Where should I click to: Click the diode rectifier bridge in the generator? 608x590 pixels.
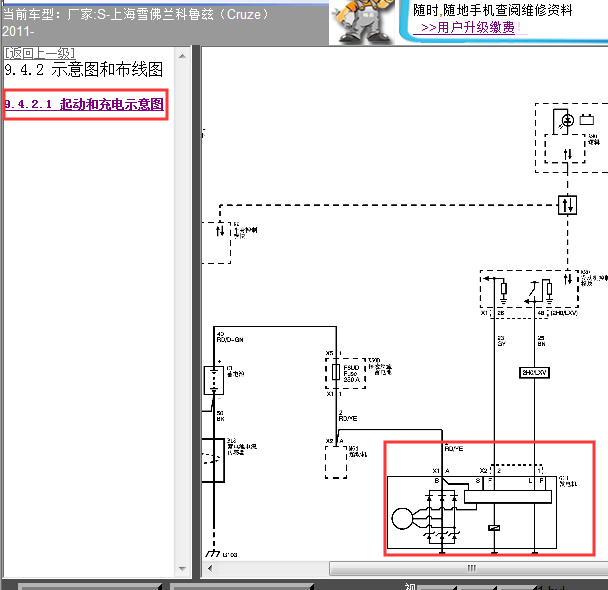click(x=442, y=518)
